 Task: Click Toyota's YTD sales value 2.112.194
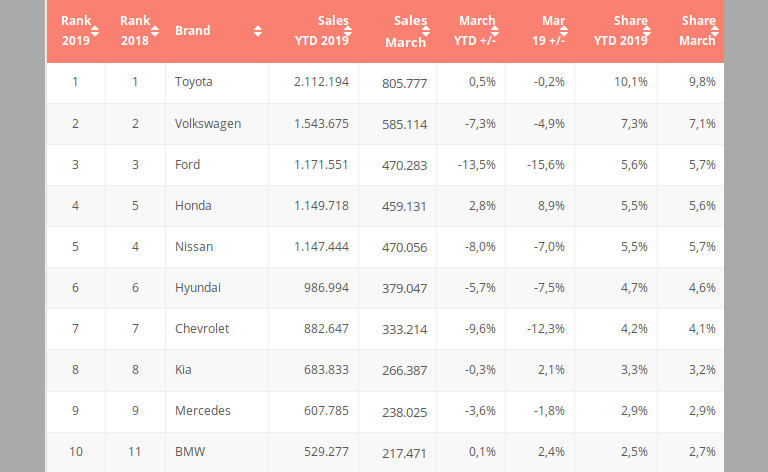coord(315,82)
